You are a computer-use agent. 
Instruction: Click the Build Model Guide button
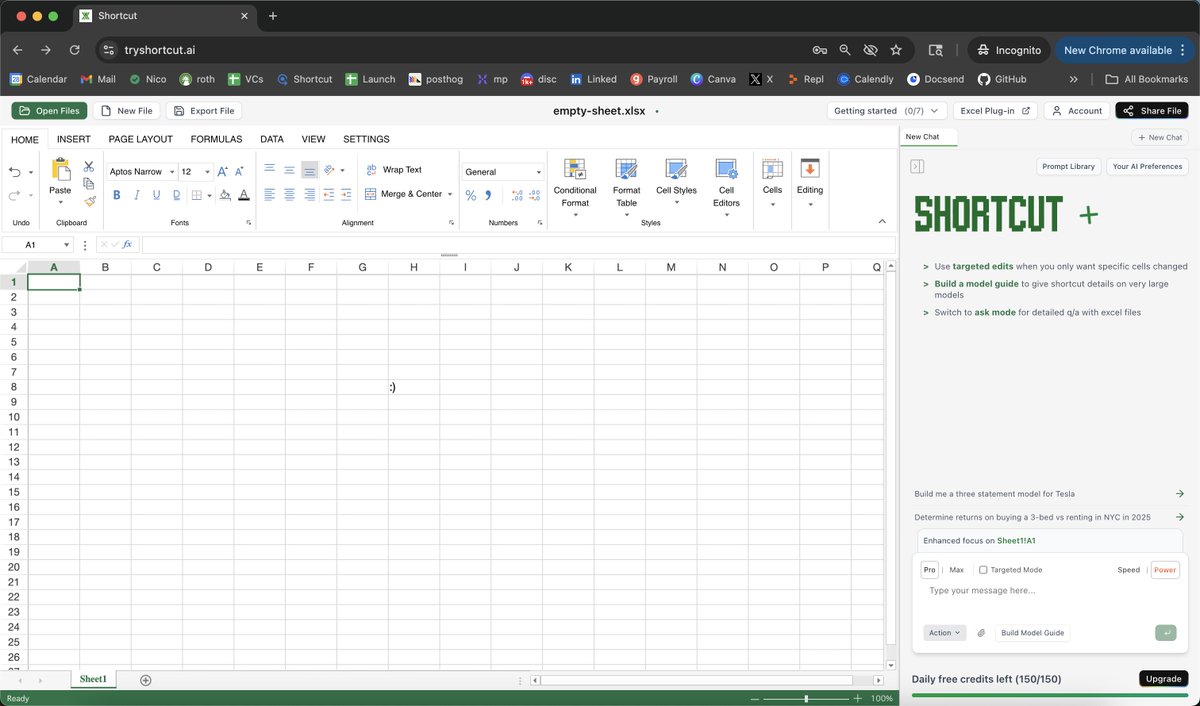[x=1033, y=633]
